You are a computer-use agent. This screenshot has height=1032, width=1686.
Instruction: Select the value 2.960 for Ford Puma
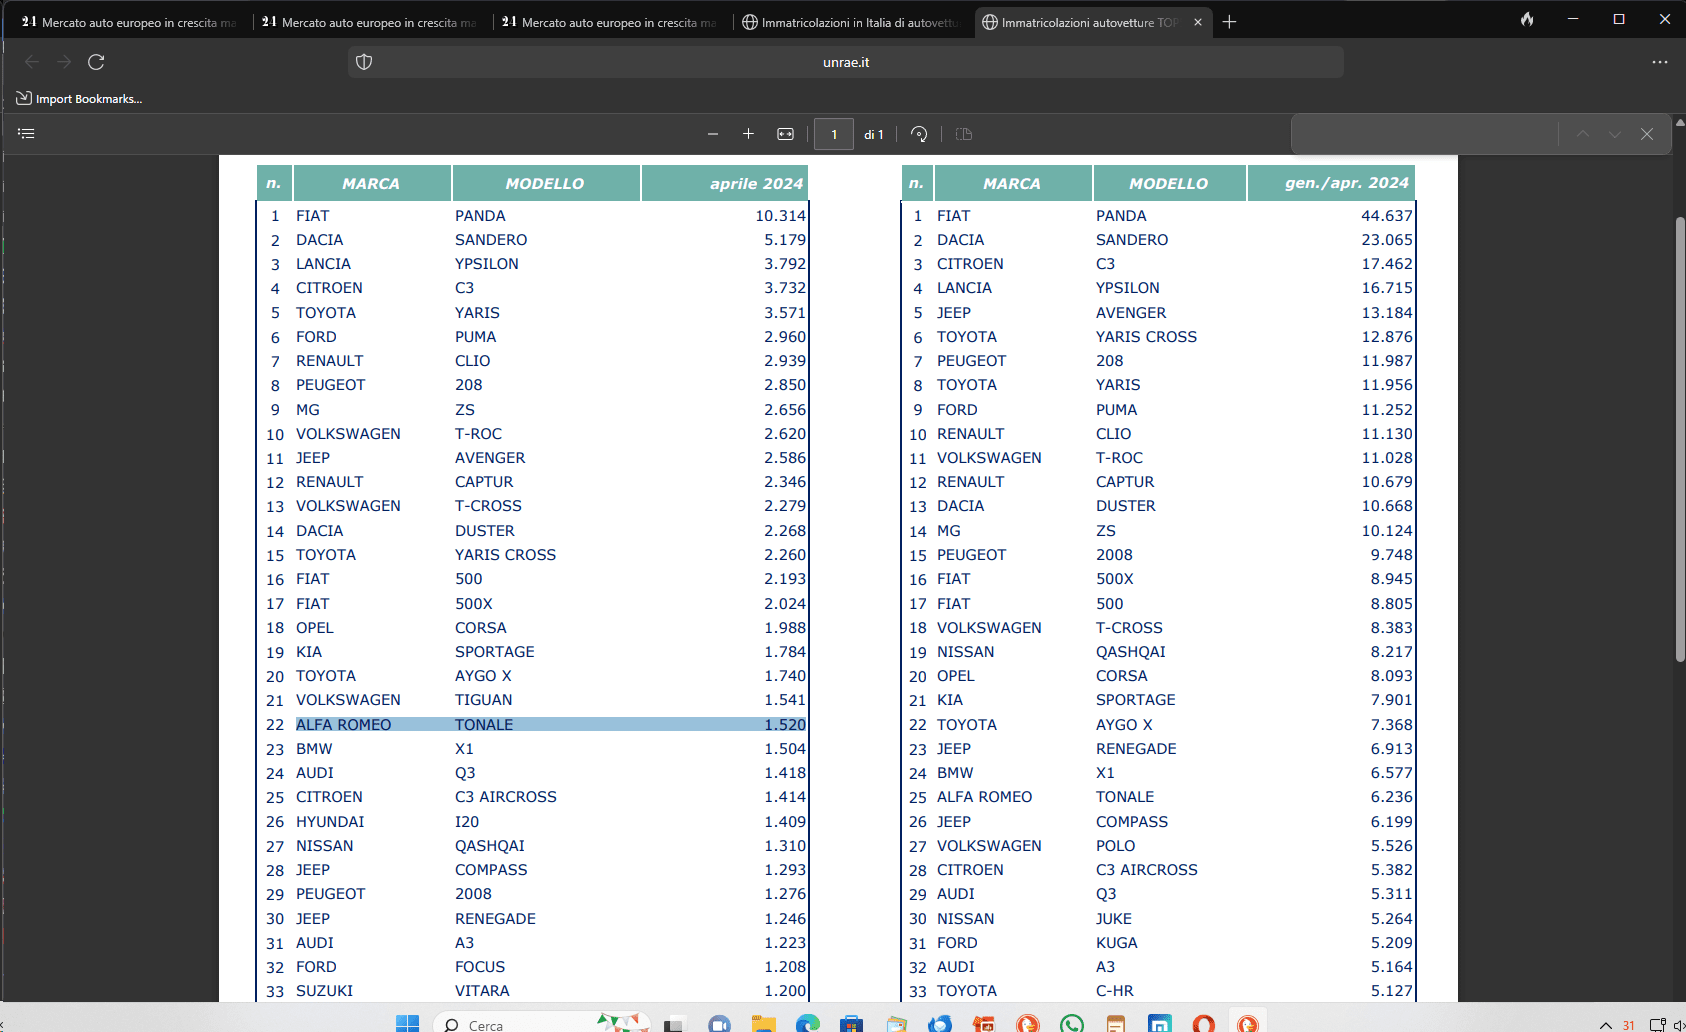pyautogui.click(x=785, y=337)
